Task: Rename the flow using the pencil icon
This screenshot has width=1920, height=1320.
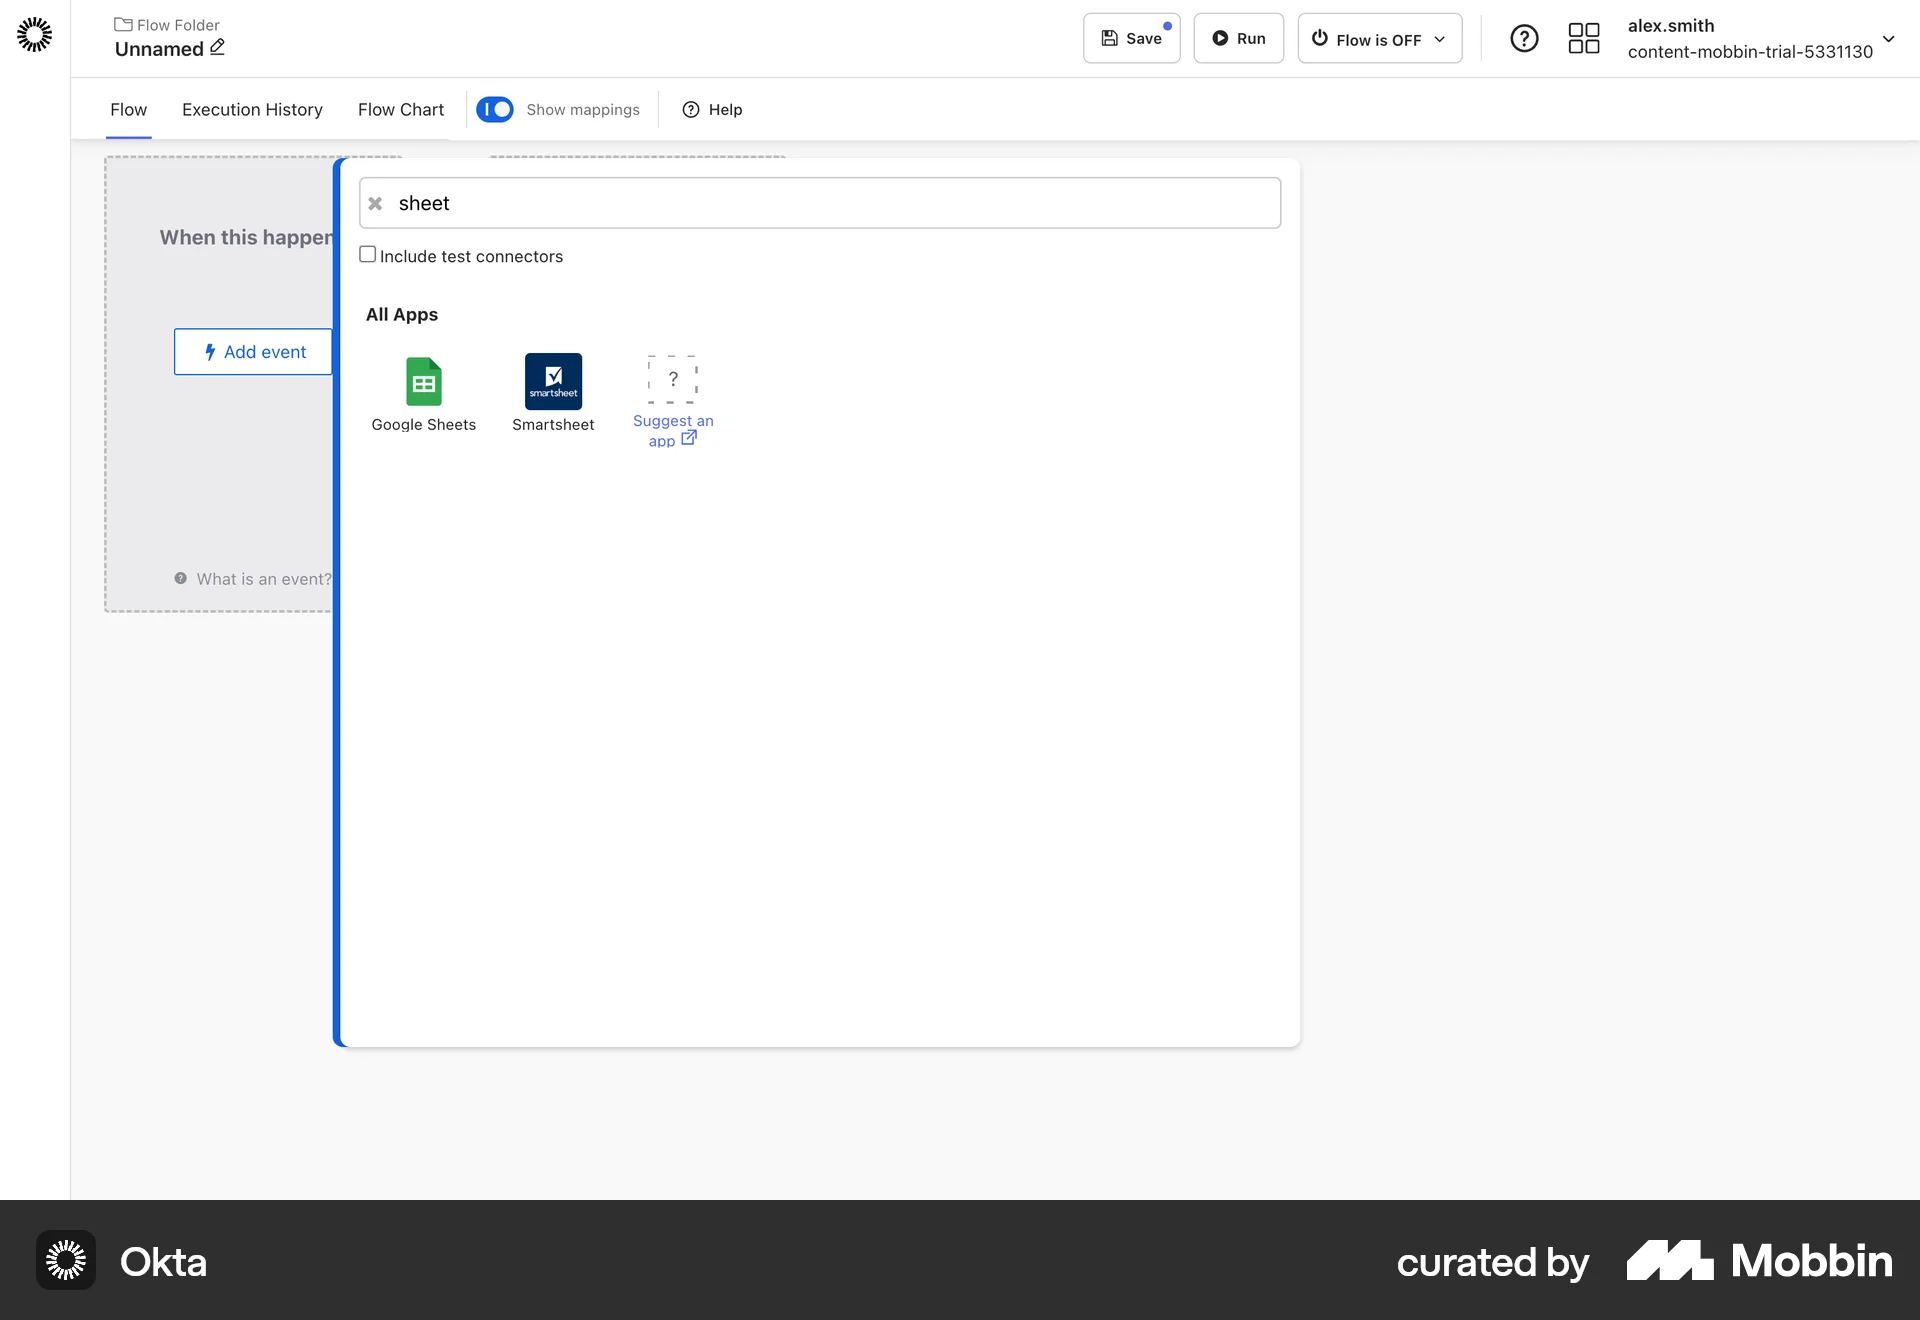Action: point(216,47)
